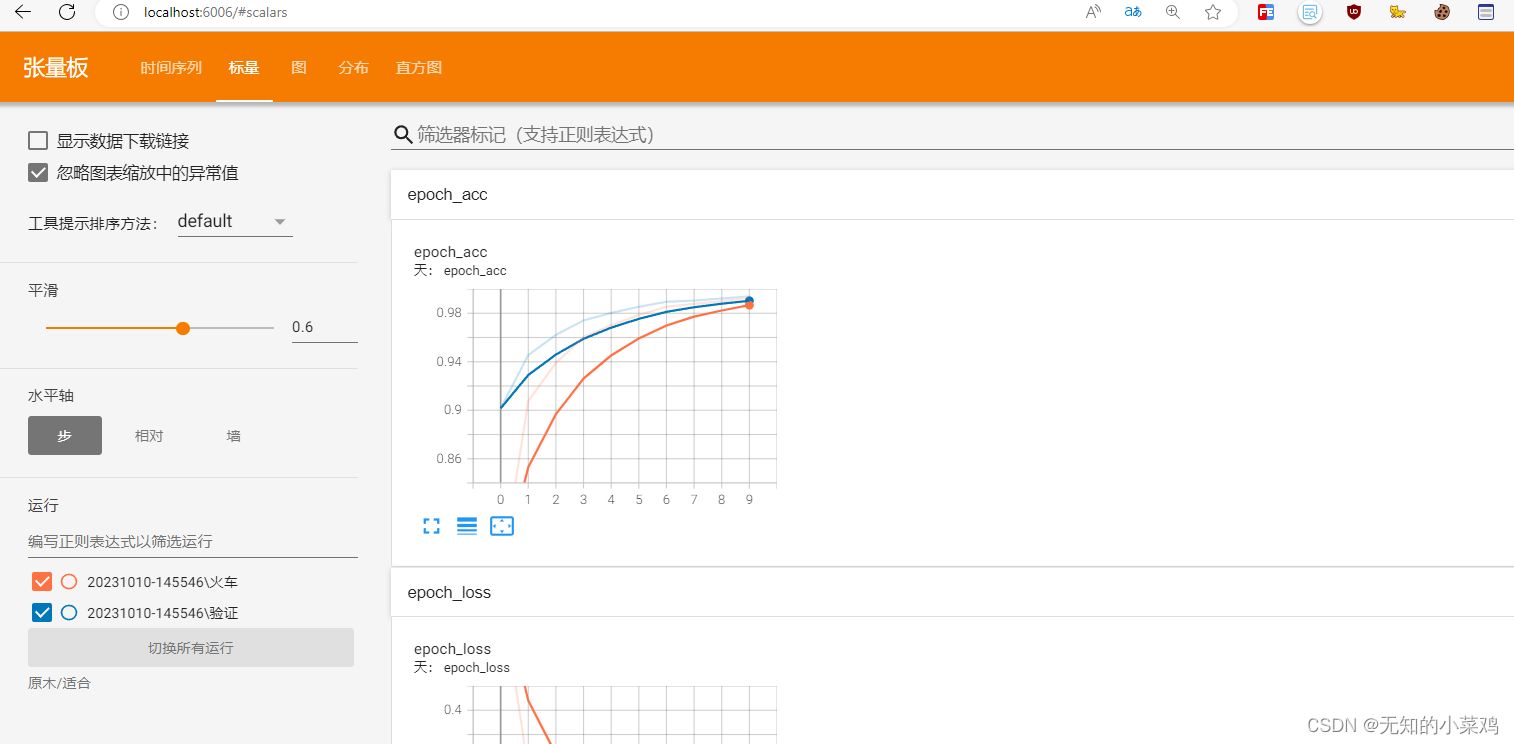1514x744 pixels.
Task: Uncheck the 20231010-145546\验证 run checkbox
Action: click(x=42, y=612)
